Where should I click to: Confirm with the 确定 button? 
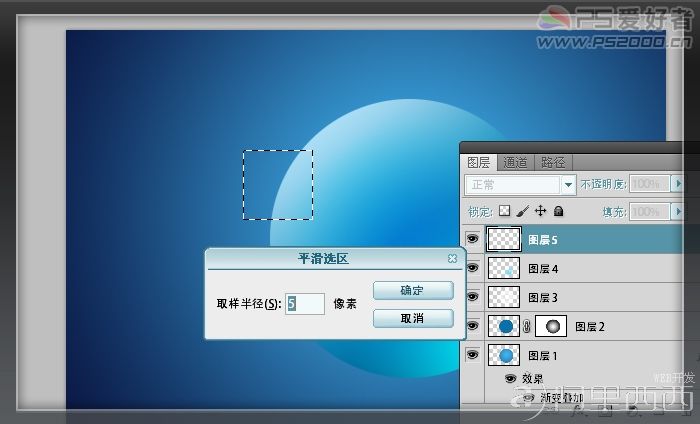pyautogui.click(x=413, y=291)
